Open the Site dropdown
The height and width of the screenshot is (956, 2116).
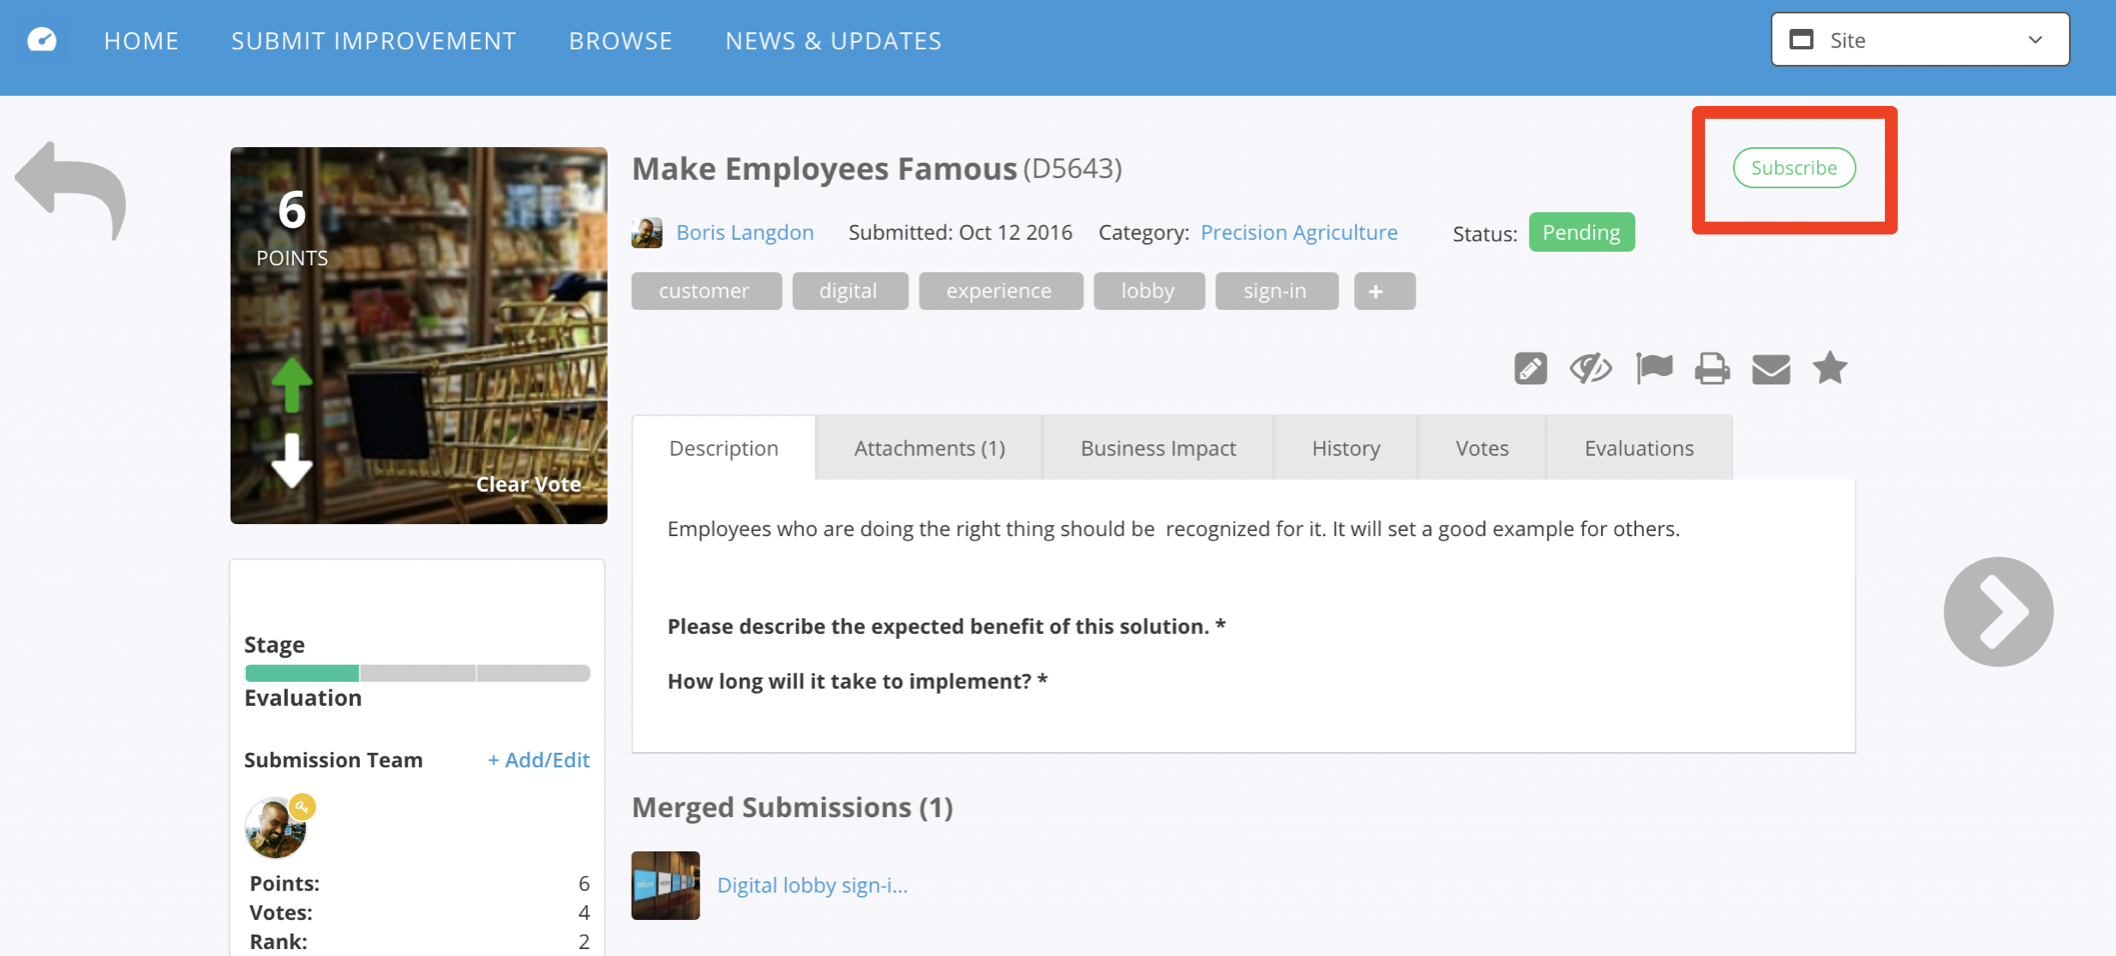1920,40
